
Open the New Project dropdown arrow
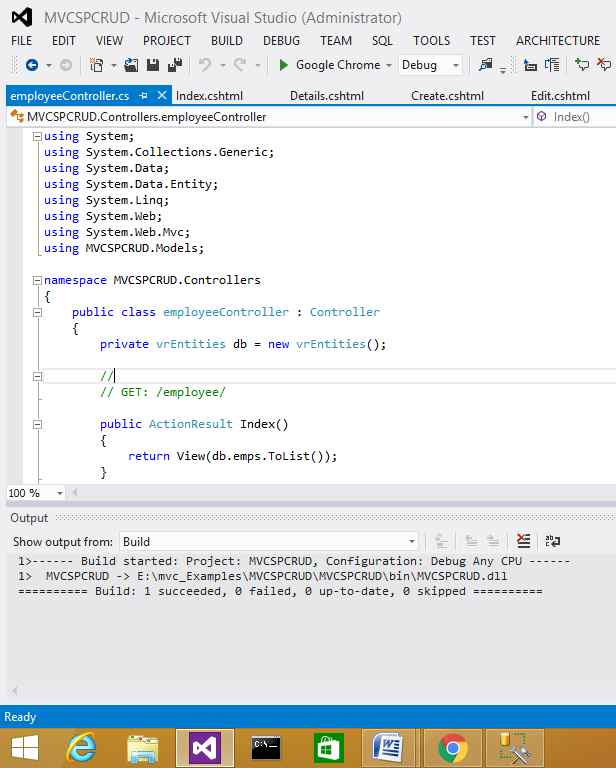tap(114, 65)
